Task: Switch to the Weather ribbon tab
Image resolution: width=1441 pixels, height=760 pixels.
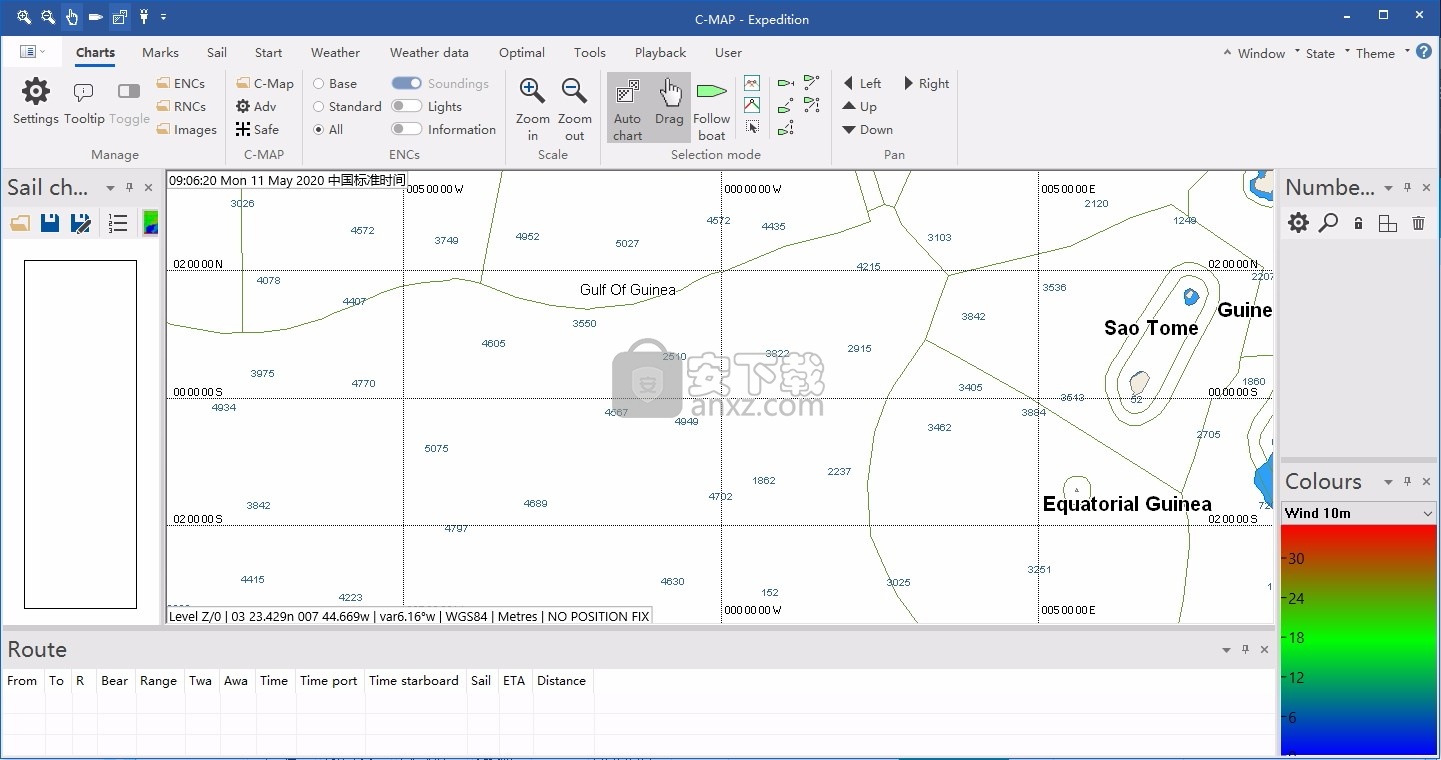Action: pyautogui.click(x=335, y=53)
